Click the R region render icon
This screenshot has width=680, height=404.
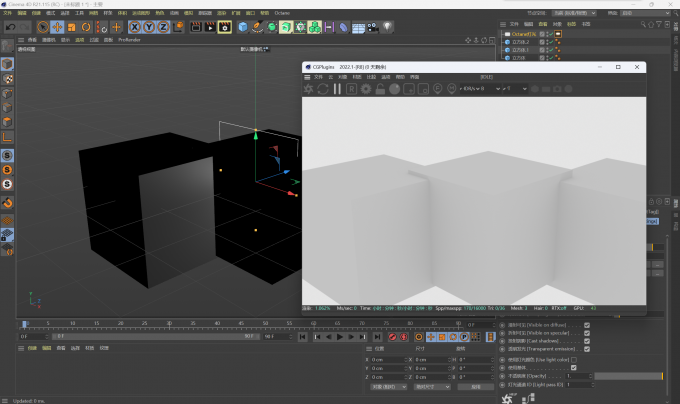(351, 89)
